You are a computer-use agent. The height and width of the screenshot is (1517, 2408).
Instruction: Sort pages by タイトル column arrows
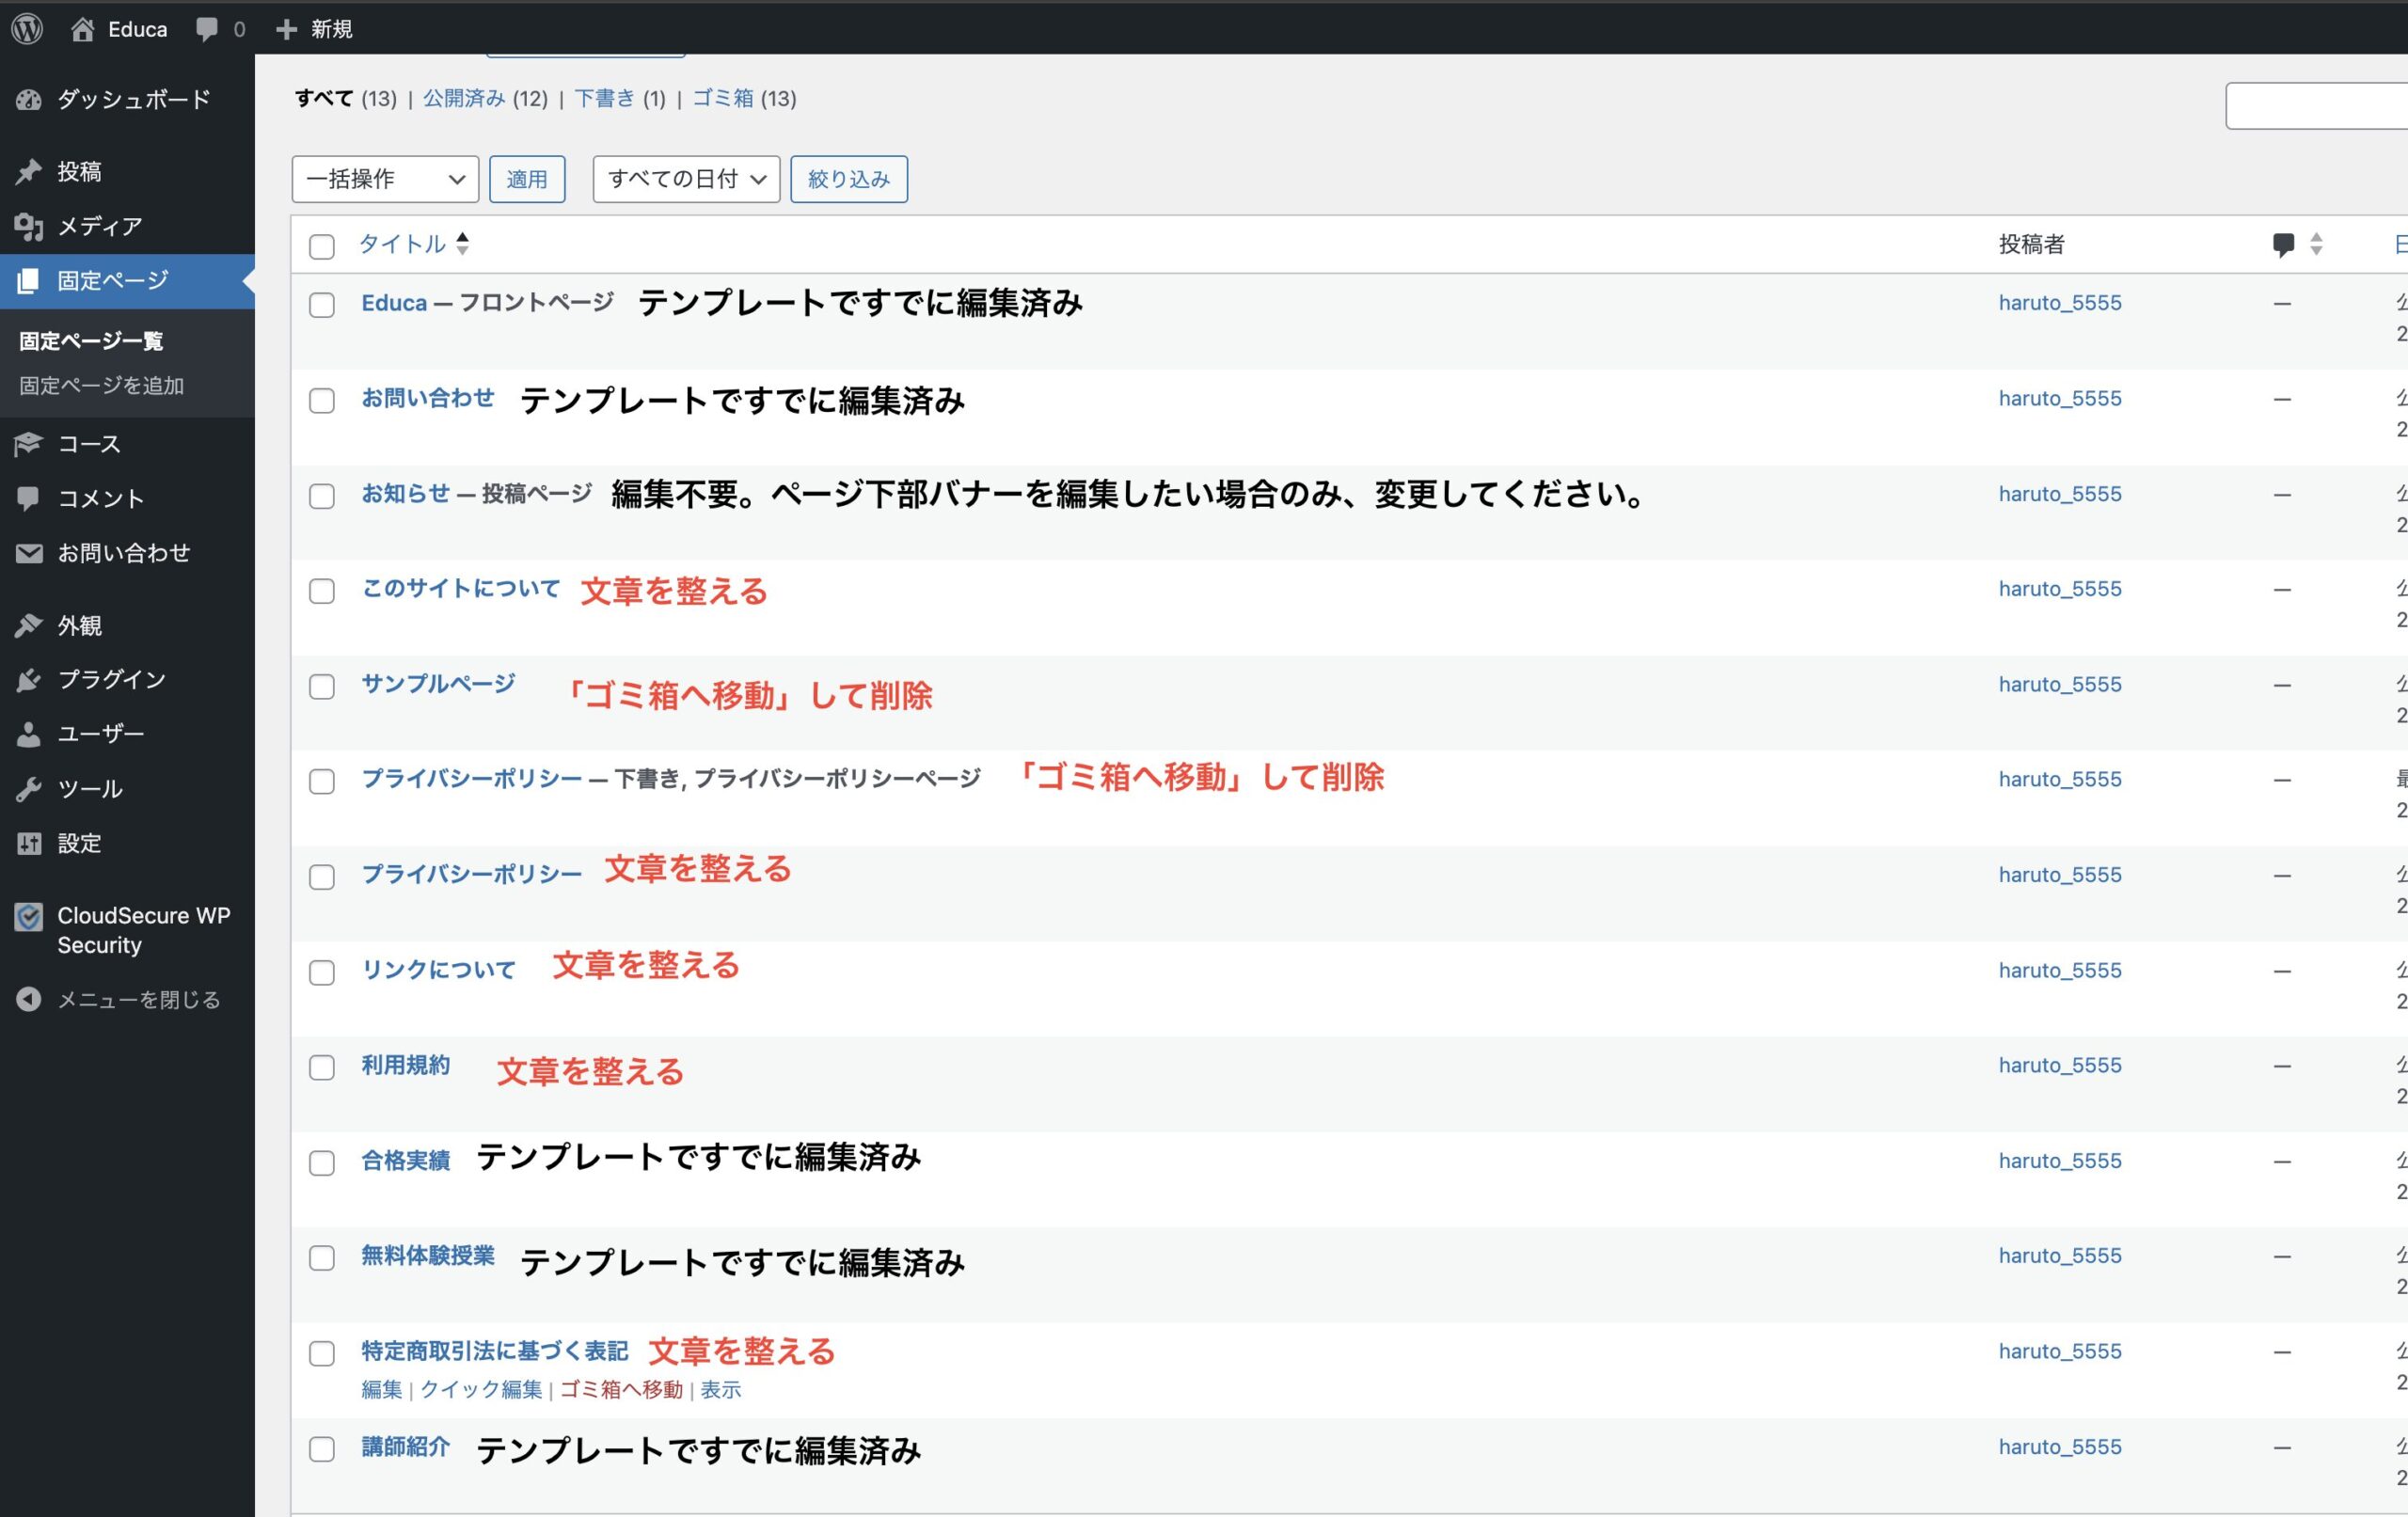(462, 244)
